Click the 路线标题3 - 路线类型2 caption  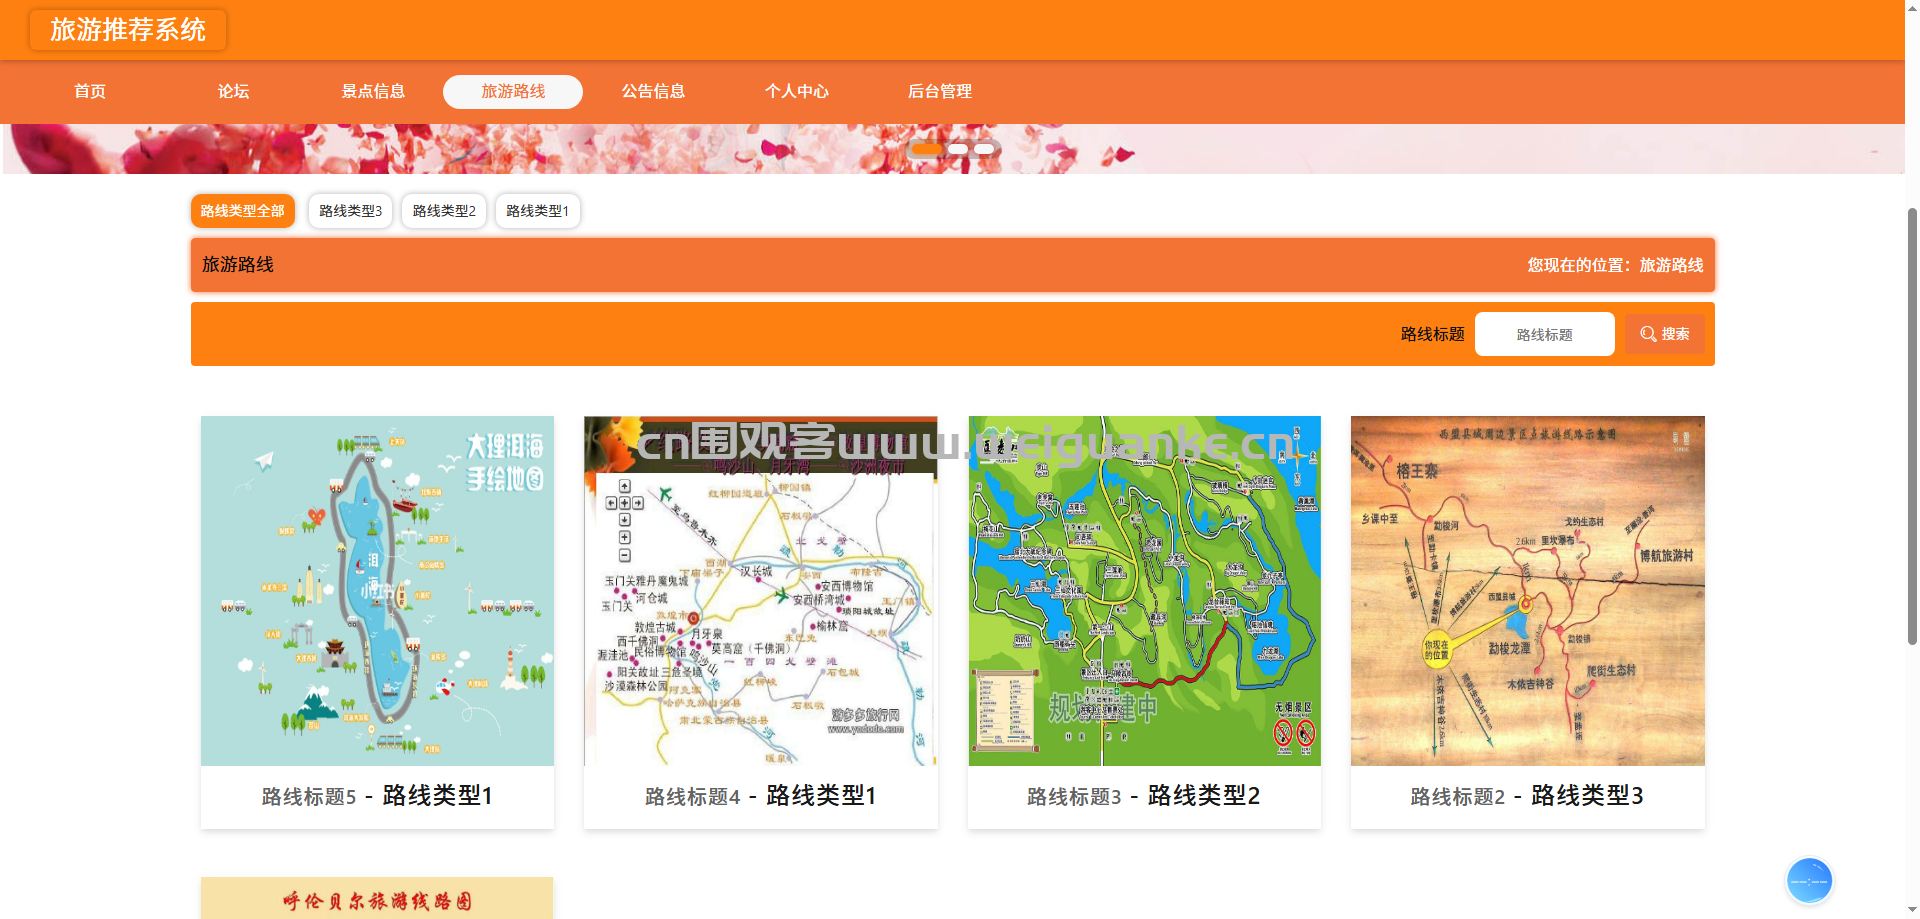[x=1144, y=796]
